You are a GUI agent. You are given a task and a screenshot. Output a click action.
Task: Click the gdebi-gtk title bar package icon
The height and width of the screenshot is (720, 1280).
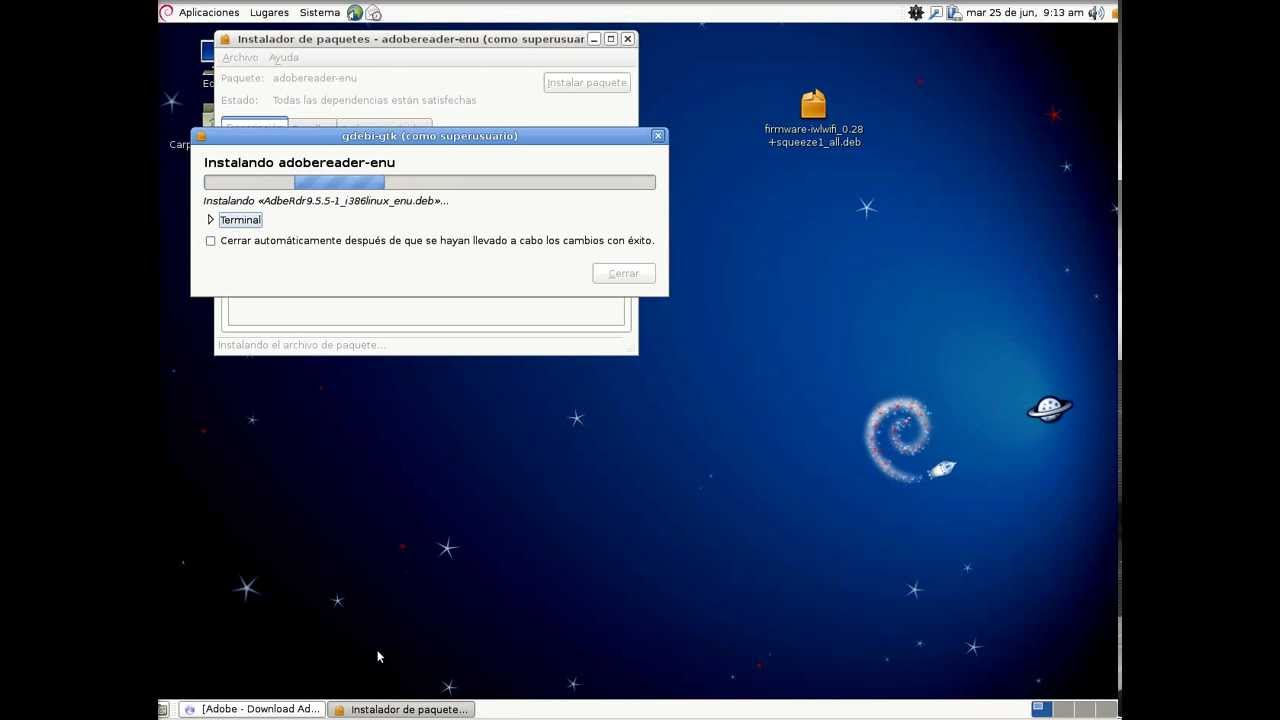[x=201, y=136]
